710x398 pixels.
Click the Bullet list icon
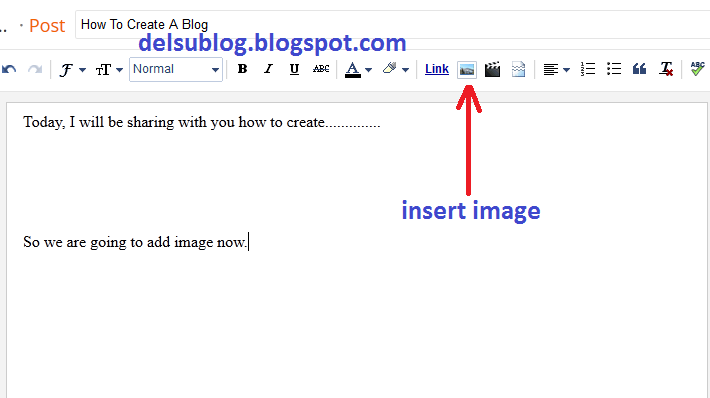point(614,69)
